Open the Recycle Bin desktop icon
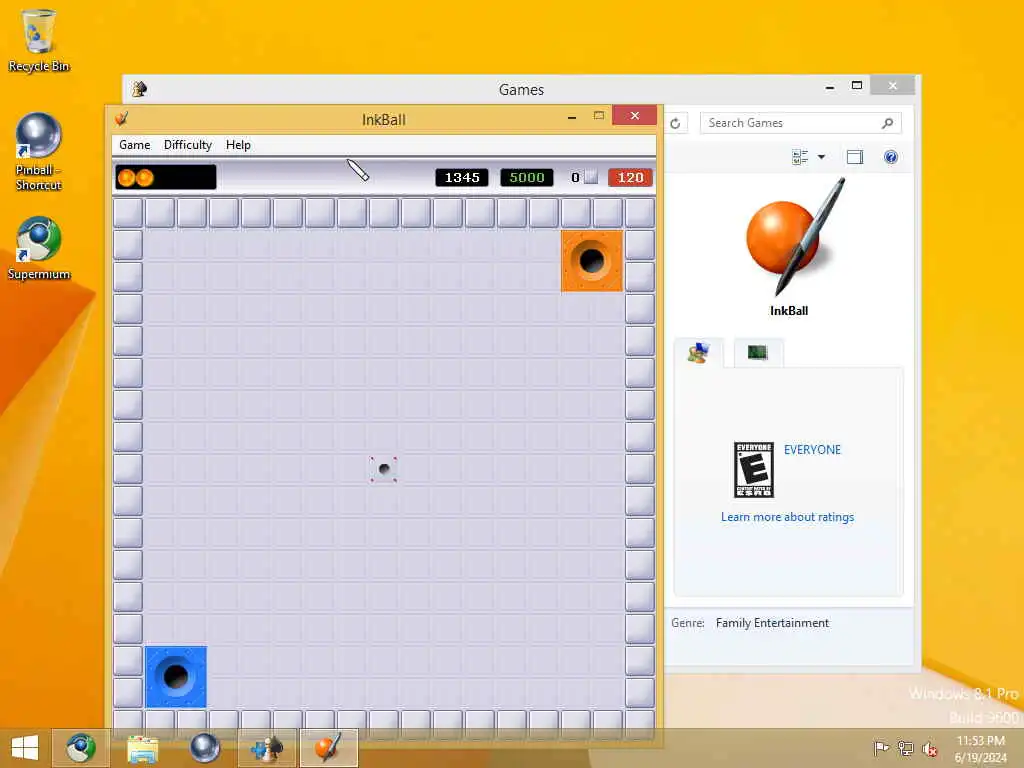Image resolution: width=1024 pixels, height=768 pixels. click(x=39, y=40)
